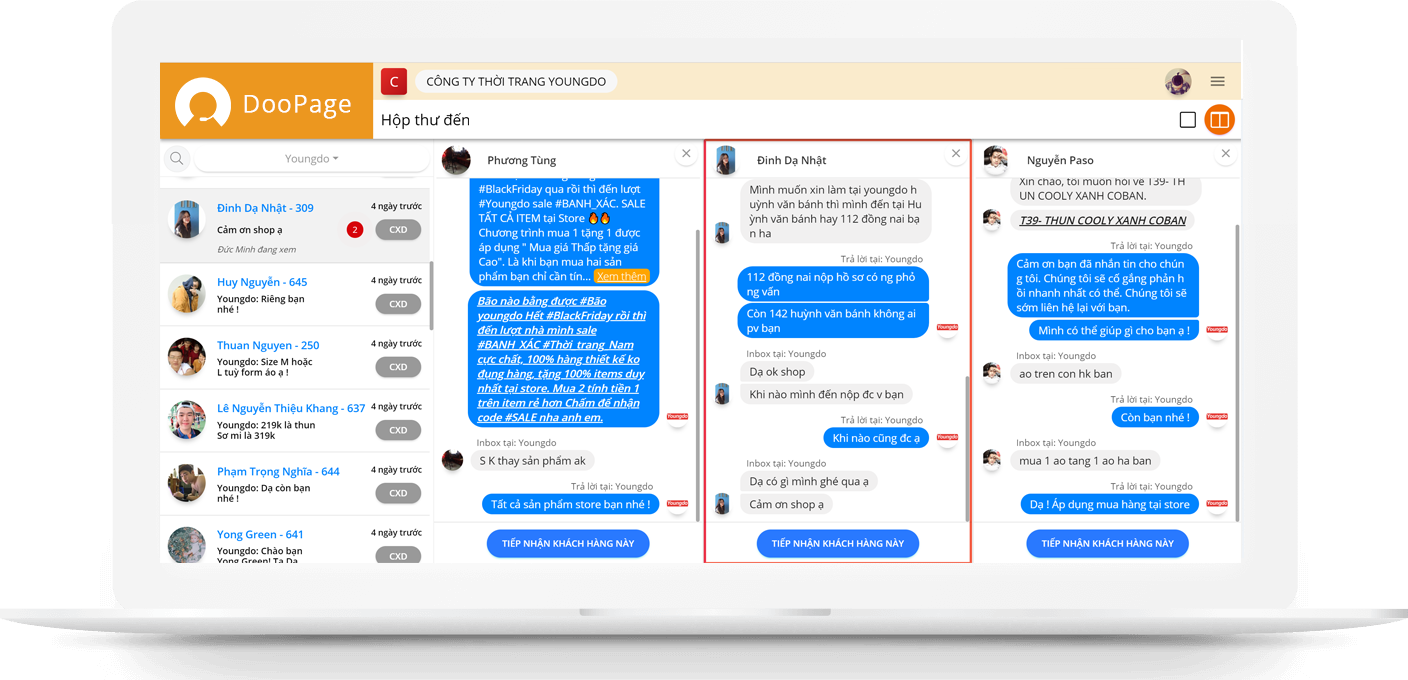Click the user profile avatar in header

click(x=1178, y=82)
